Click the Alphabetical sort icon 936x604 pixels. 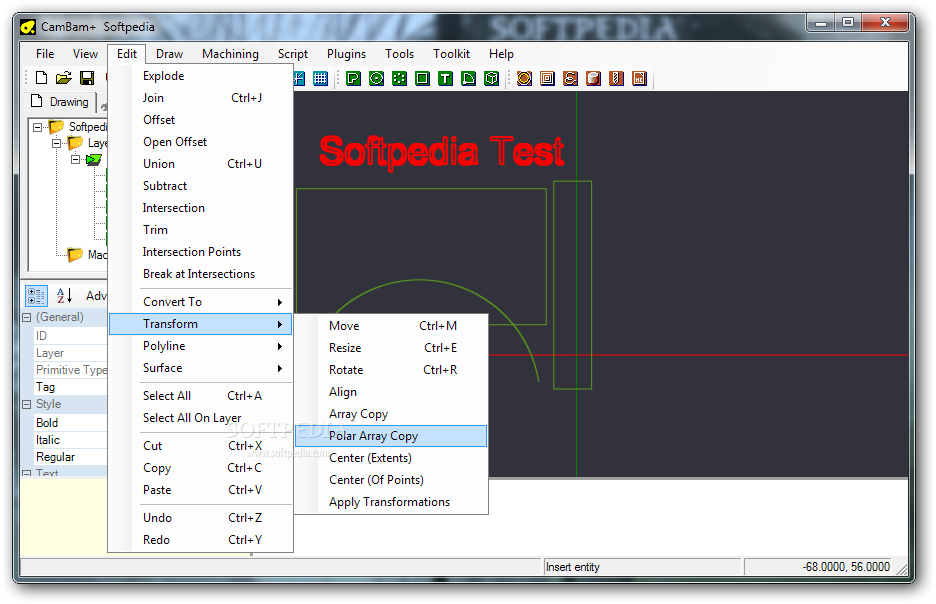[64, 295]
